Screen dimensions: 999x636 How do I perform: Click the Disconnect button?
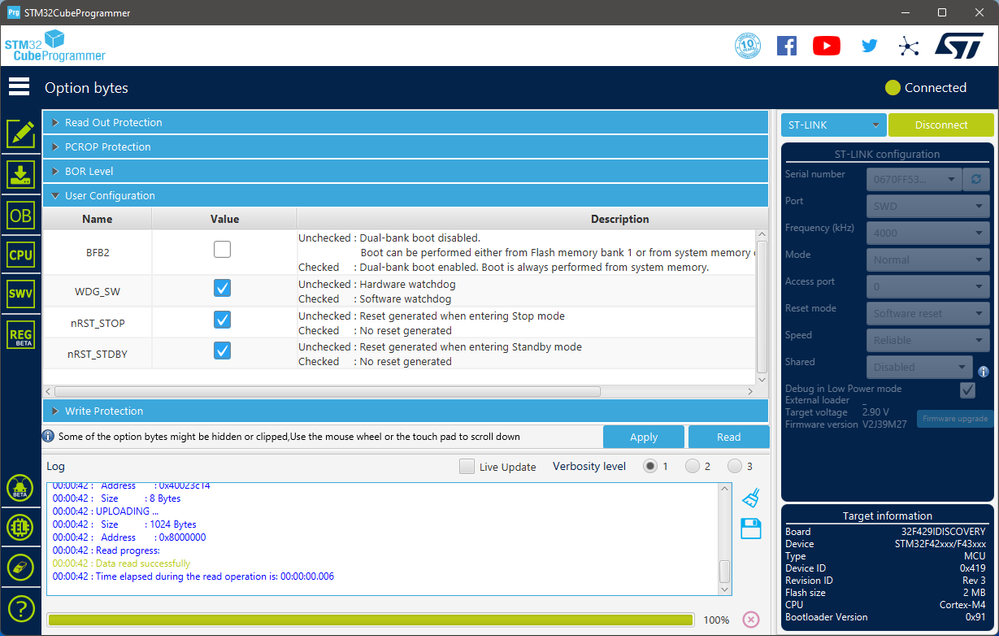point(941,125)
